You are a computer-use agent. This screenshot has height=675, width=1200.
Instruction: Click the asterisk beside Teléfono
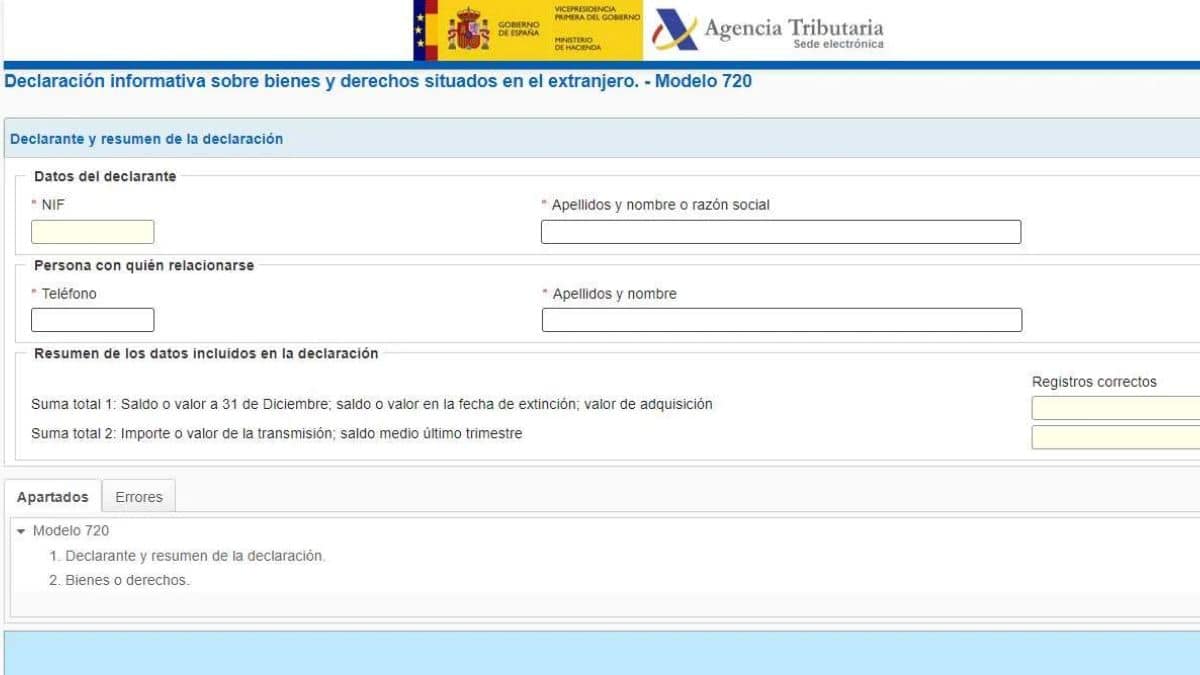pos(33,293)
